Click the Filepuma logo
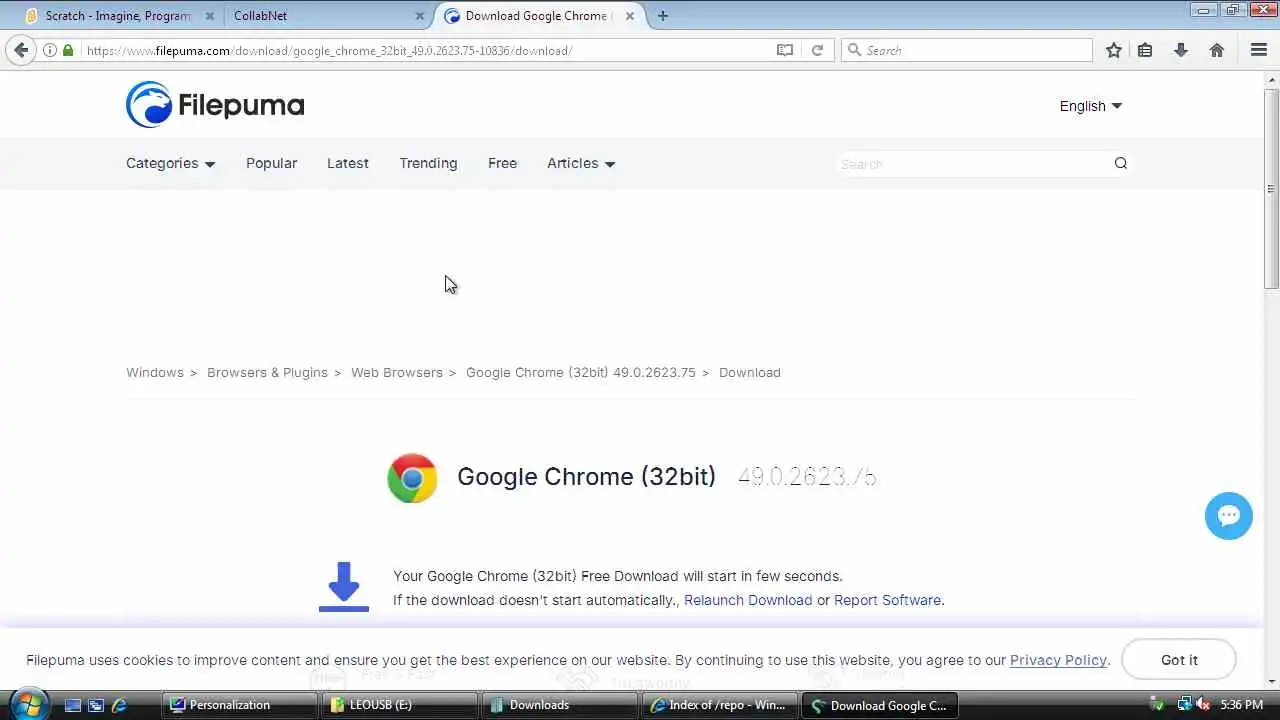Screen dimensions: 1280x720 [x=215, y=105]
